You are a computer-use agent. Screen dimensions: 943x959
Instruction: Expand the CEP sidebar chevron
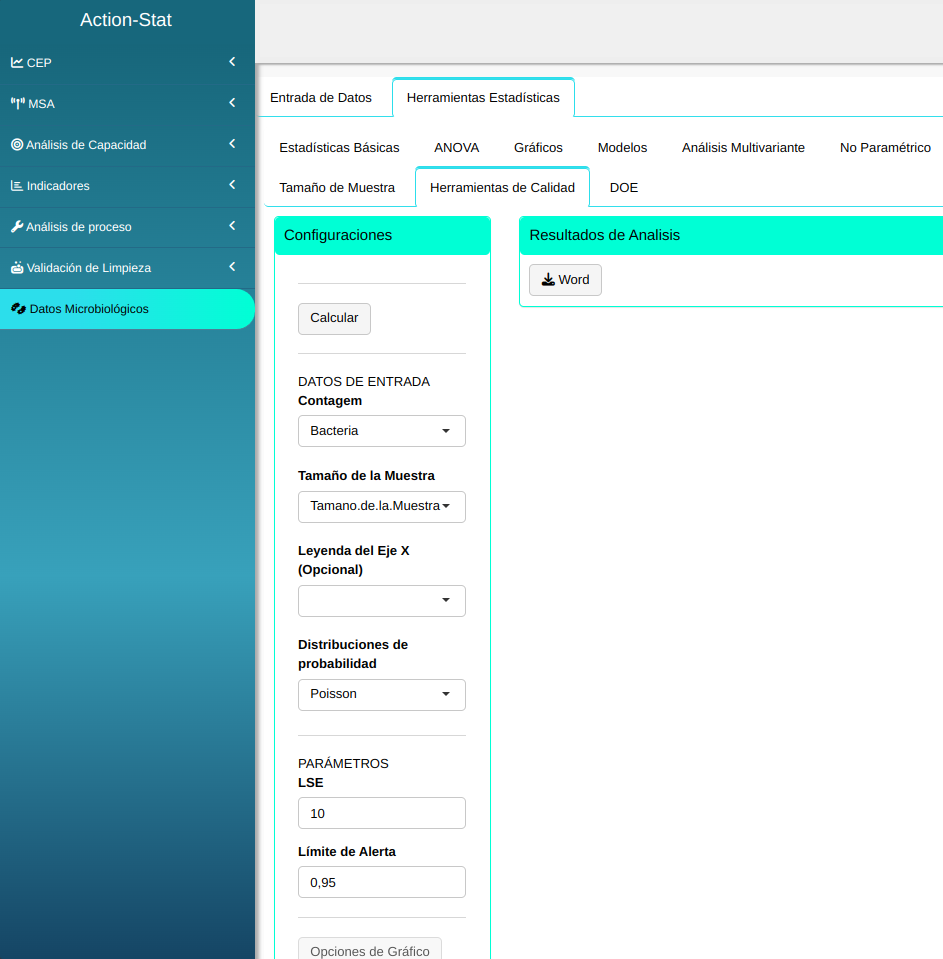pos(232,62)
